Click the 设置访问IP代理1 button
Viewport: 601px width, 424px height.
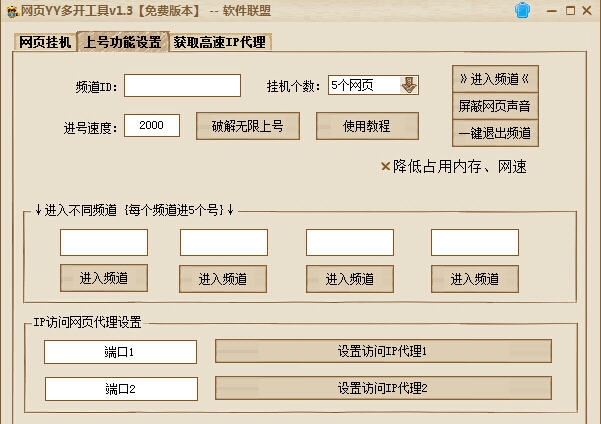(x=383, y=352)
